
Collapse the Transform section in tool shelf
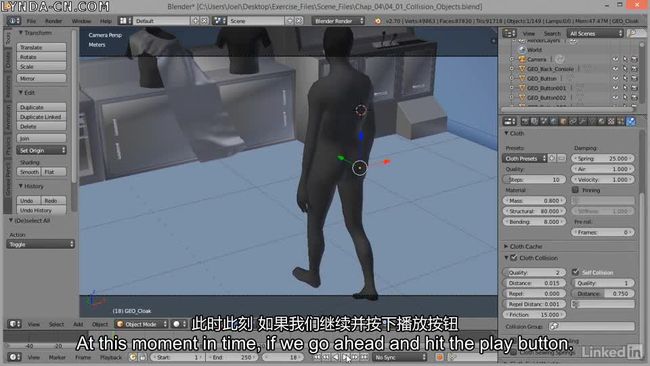coord(21,32)
